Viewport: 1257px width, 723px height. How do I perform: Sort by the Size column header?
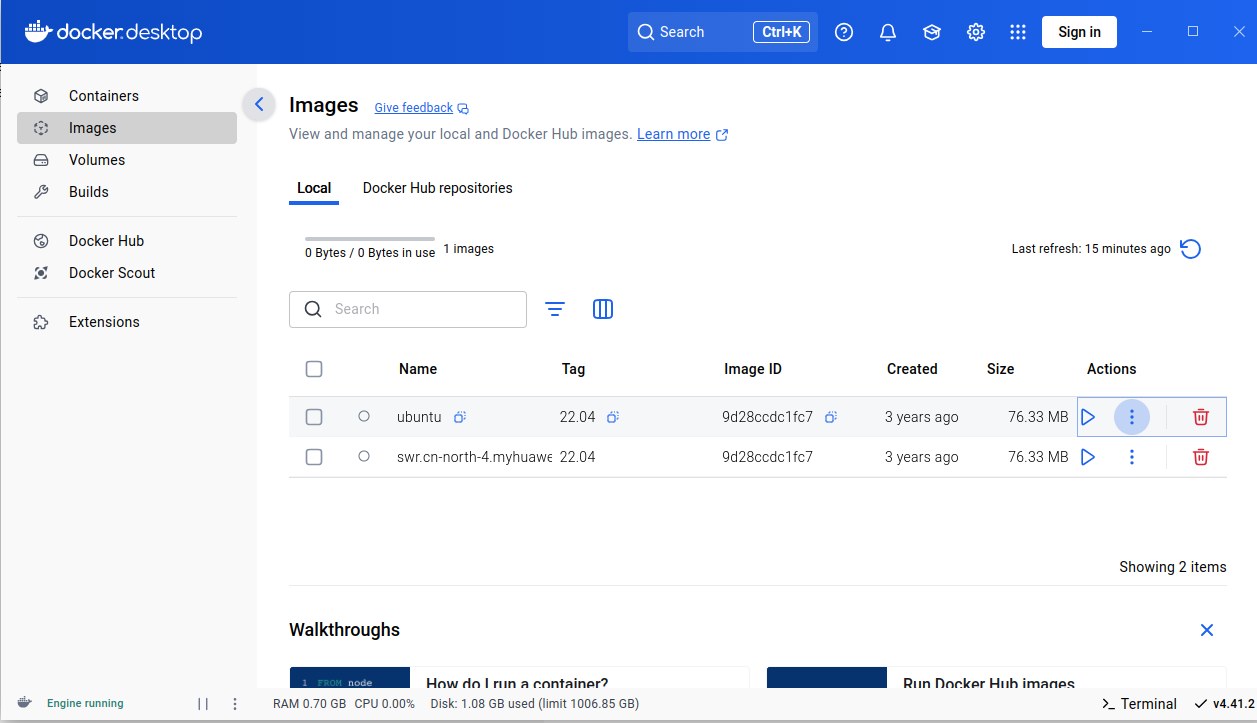1000,369
